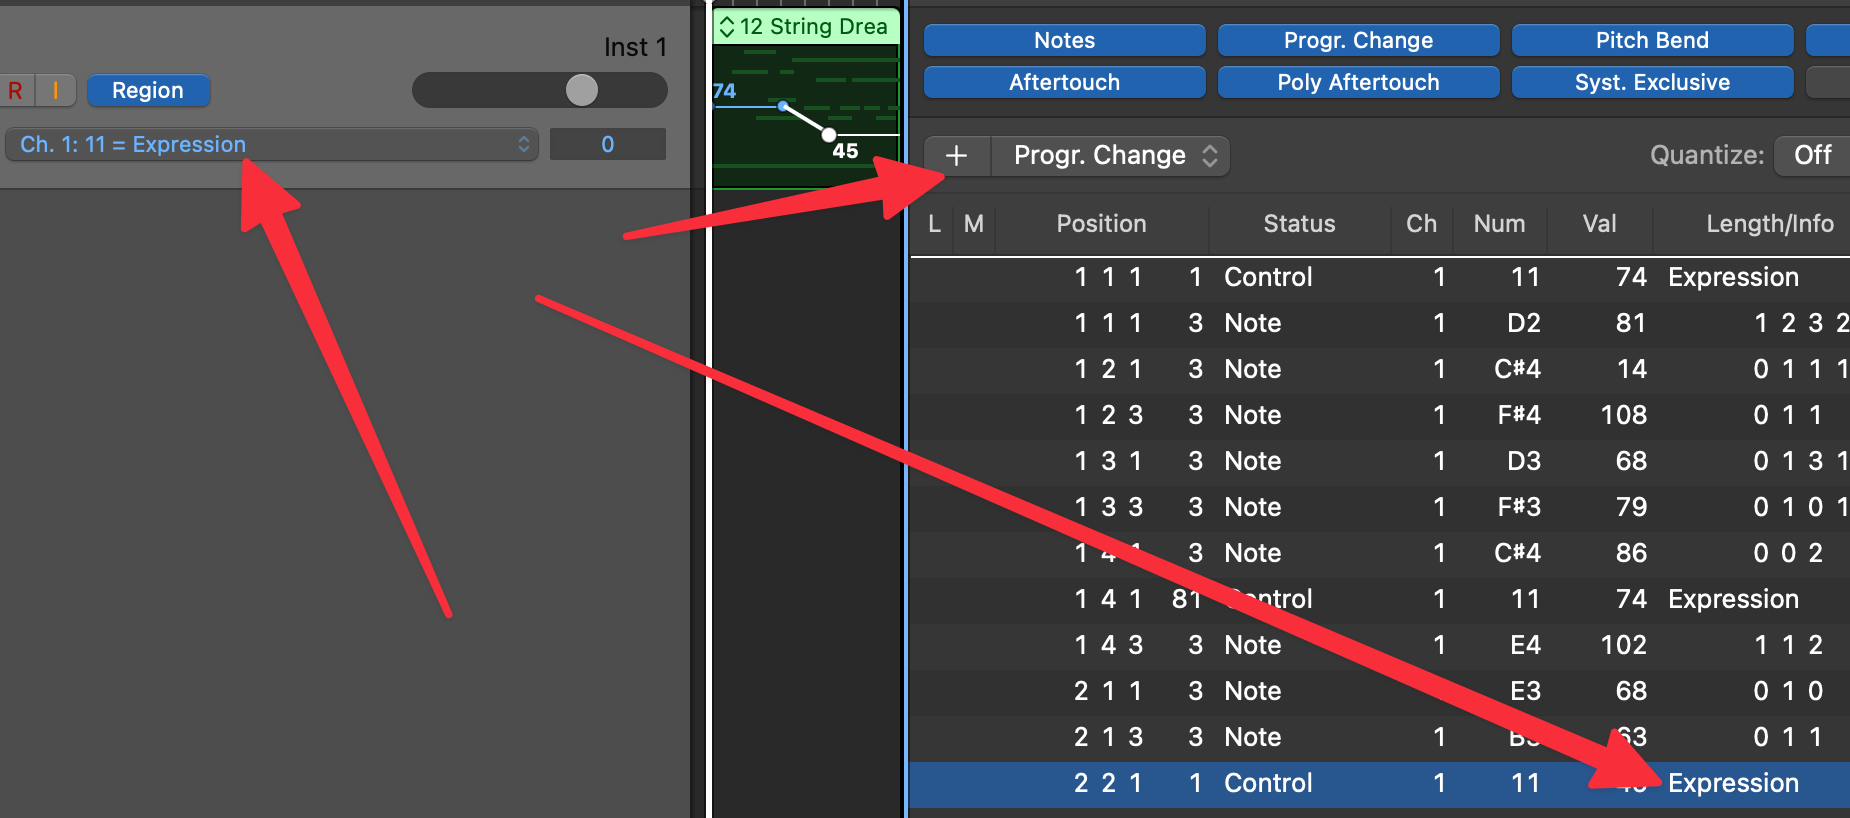Toggle the Syst. Exclusive filter button
Image resolution: width=1850 pixels, height=818 pixels.
[1652, 82]
